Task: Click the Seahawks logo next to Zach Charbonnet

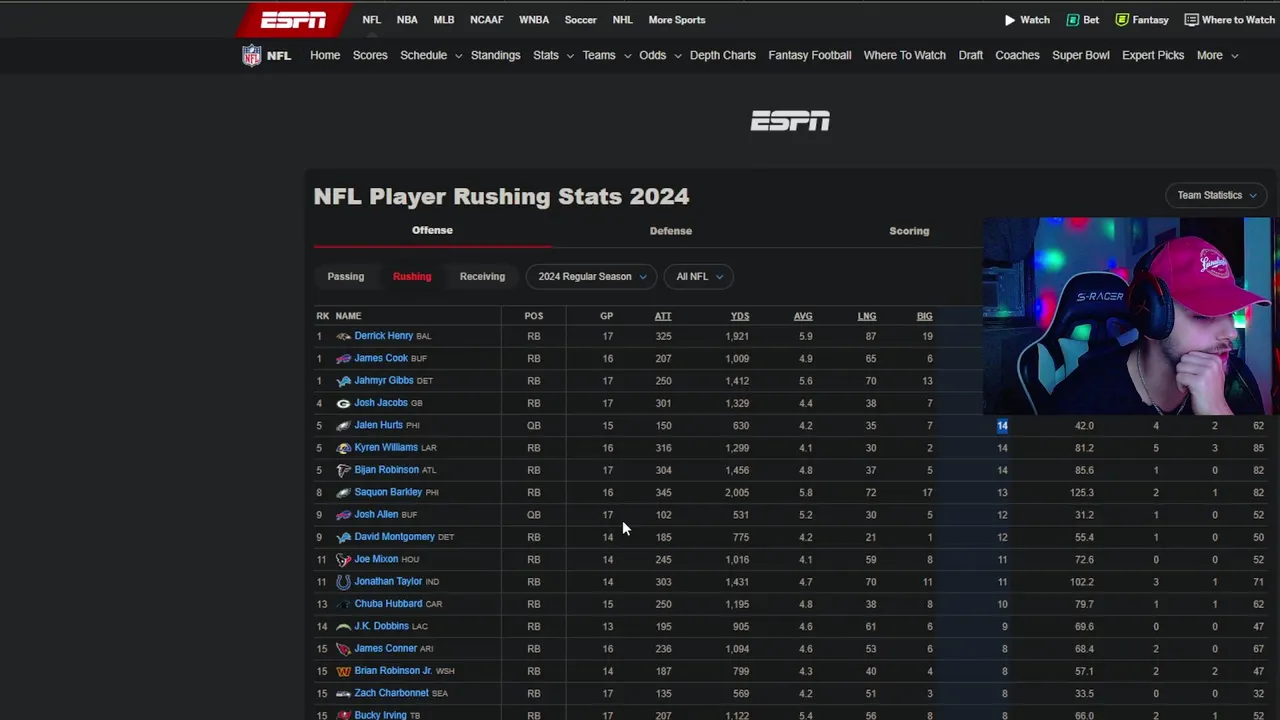Action: 343,693
